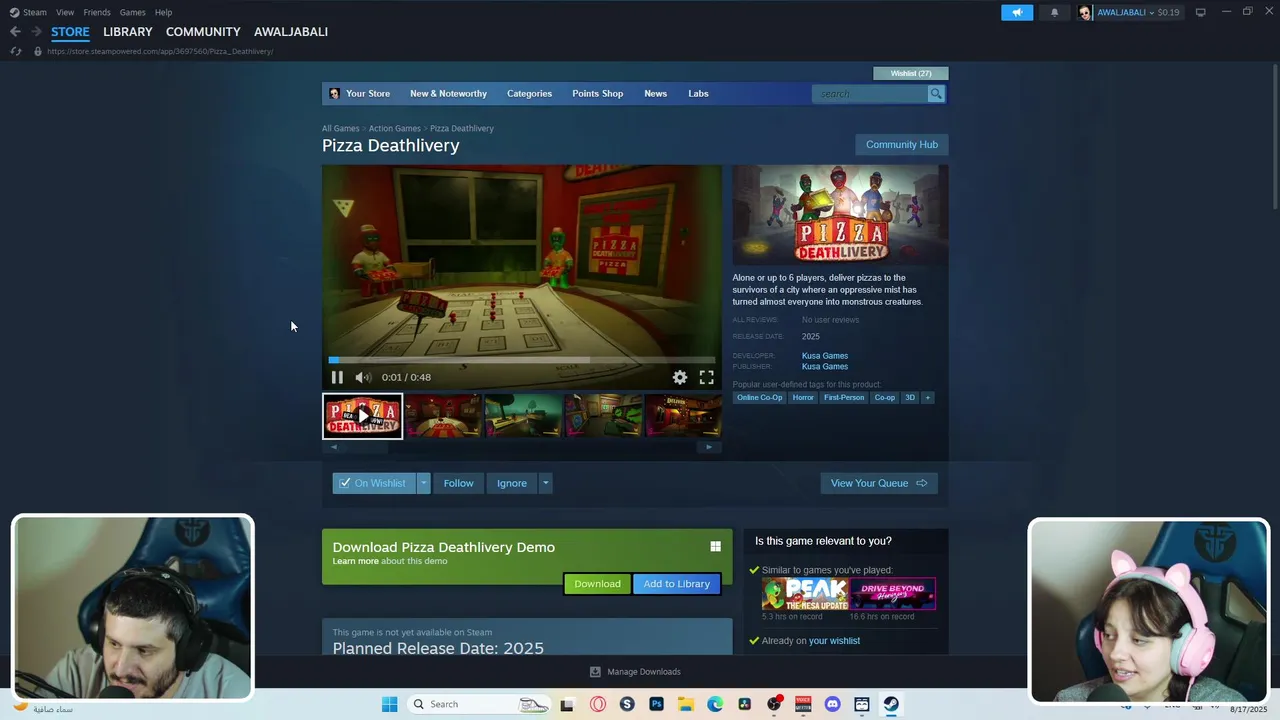Open the Wishlist (27) button
Image resolution: width=1280 pixels, height=720 pixels.
[x=911, y=73]
